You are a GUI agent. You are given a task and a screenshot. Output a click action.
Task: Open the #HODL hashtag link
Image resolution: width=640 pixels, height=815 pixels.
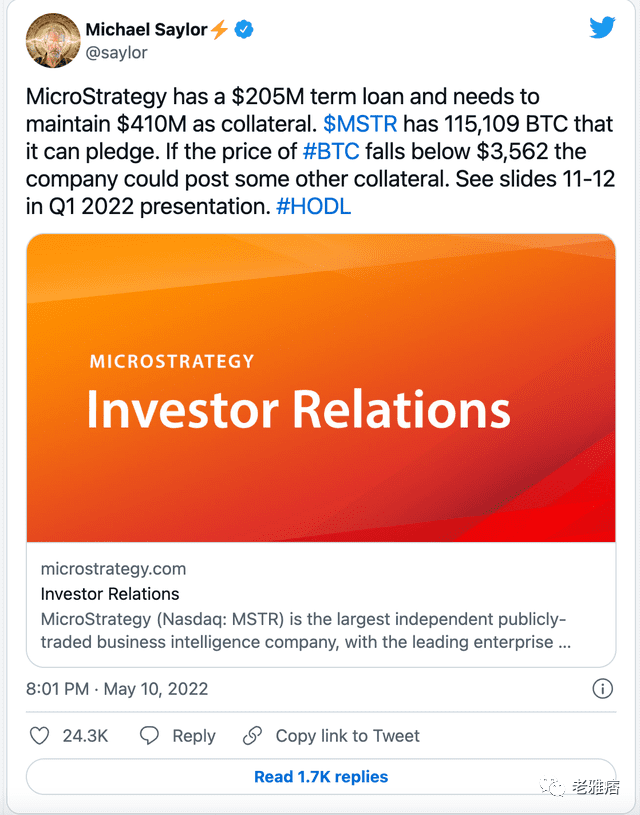314,206
